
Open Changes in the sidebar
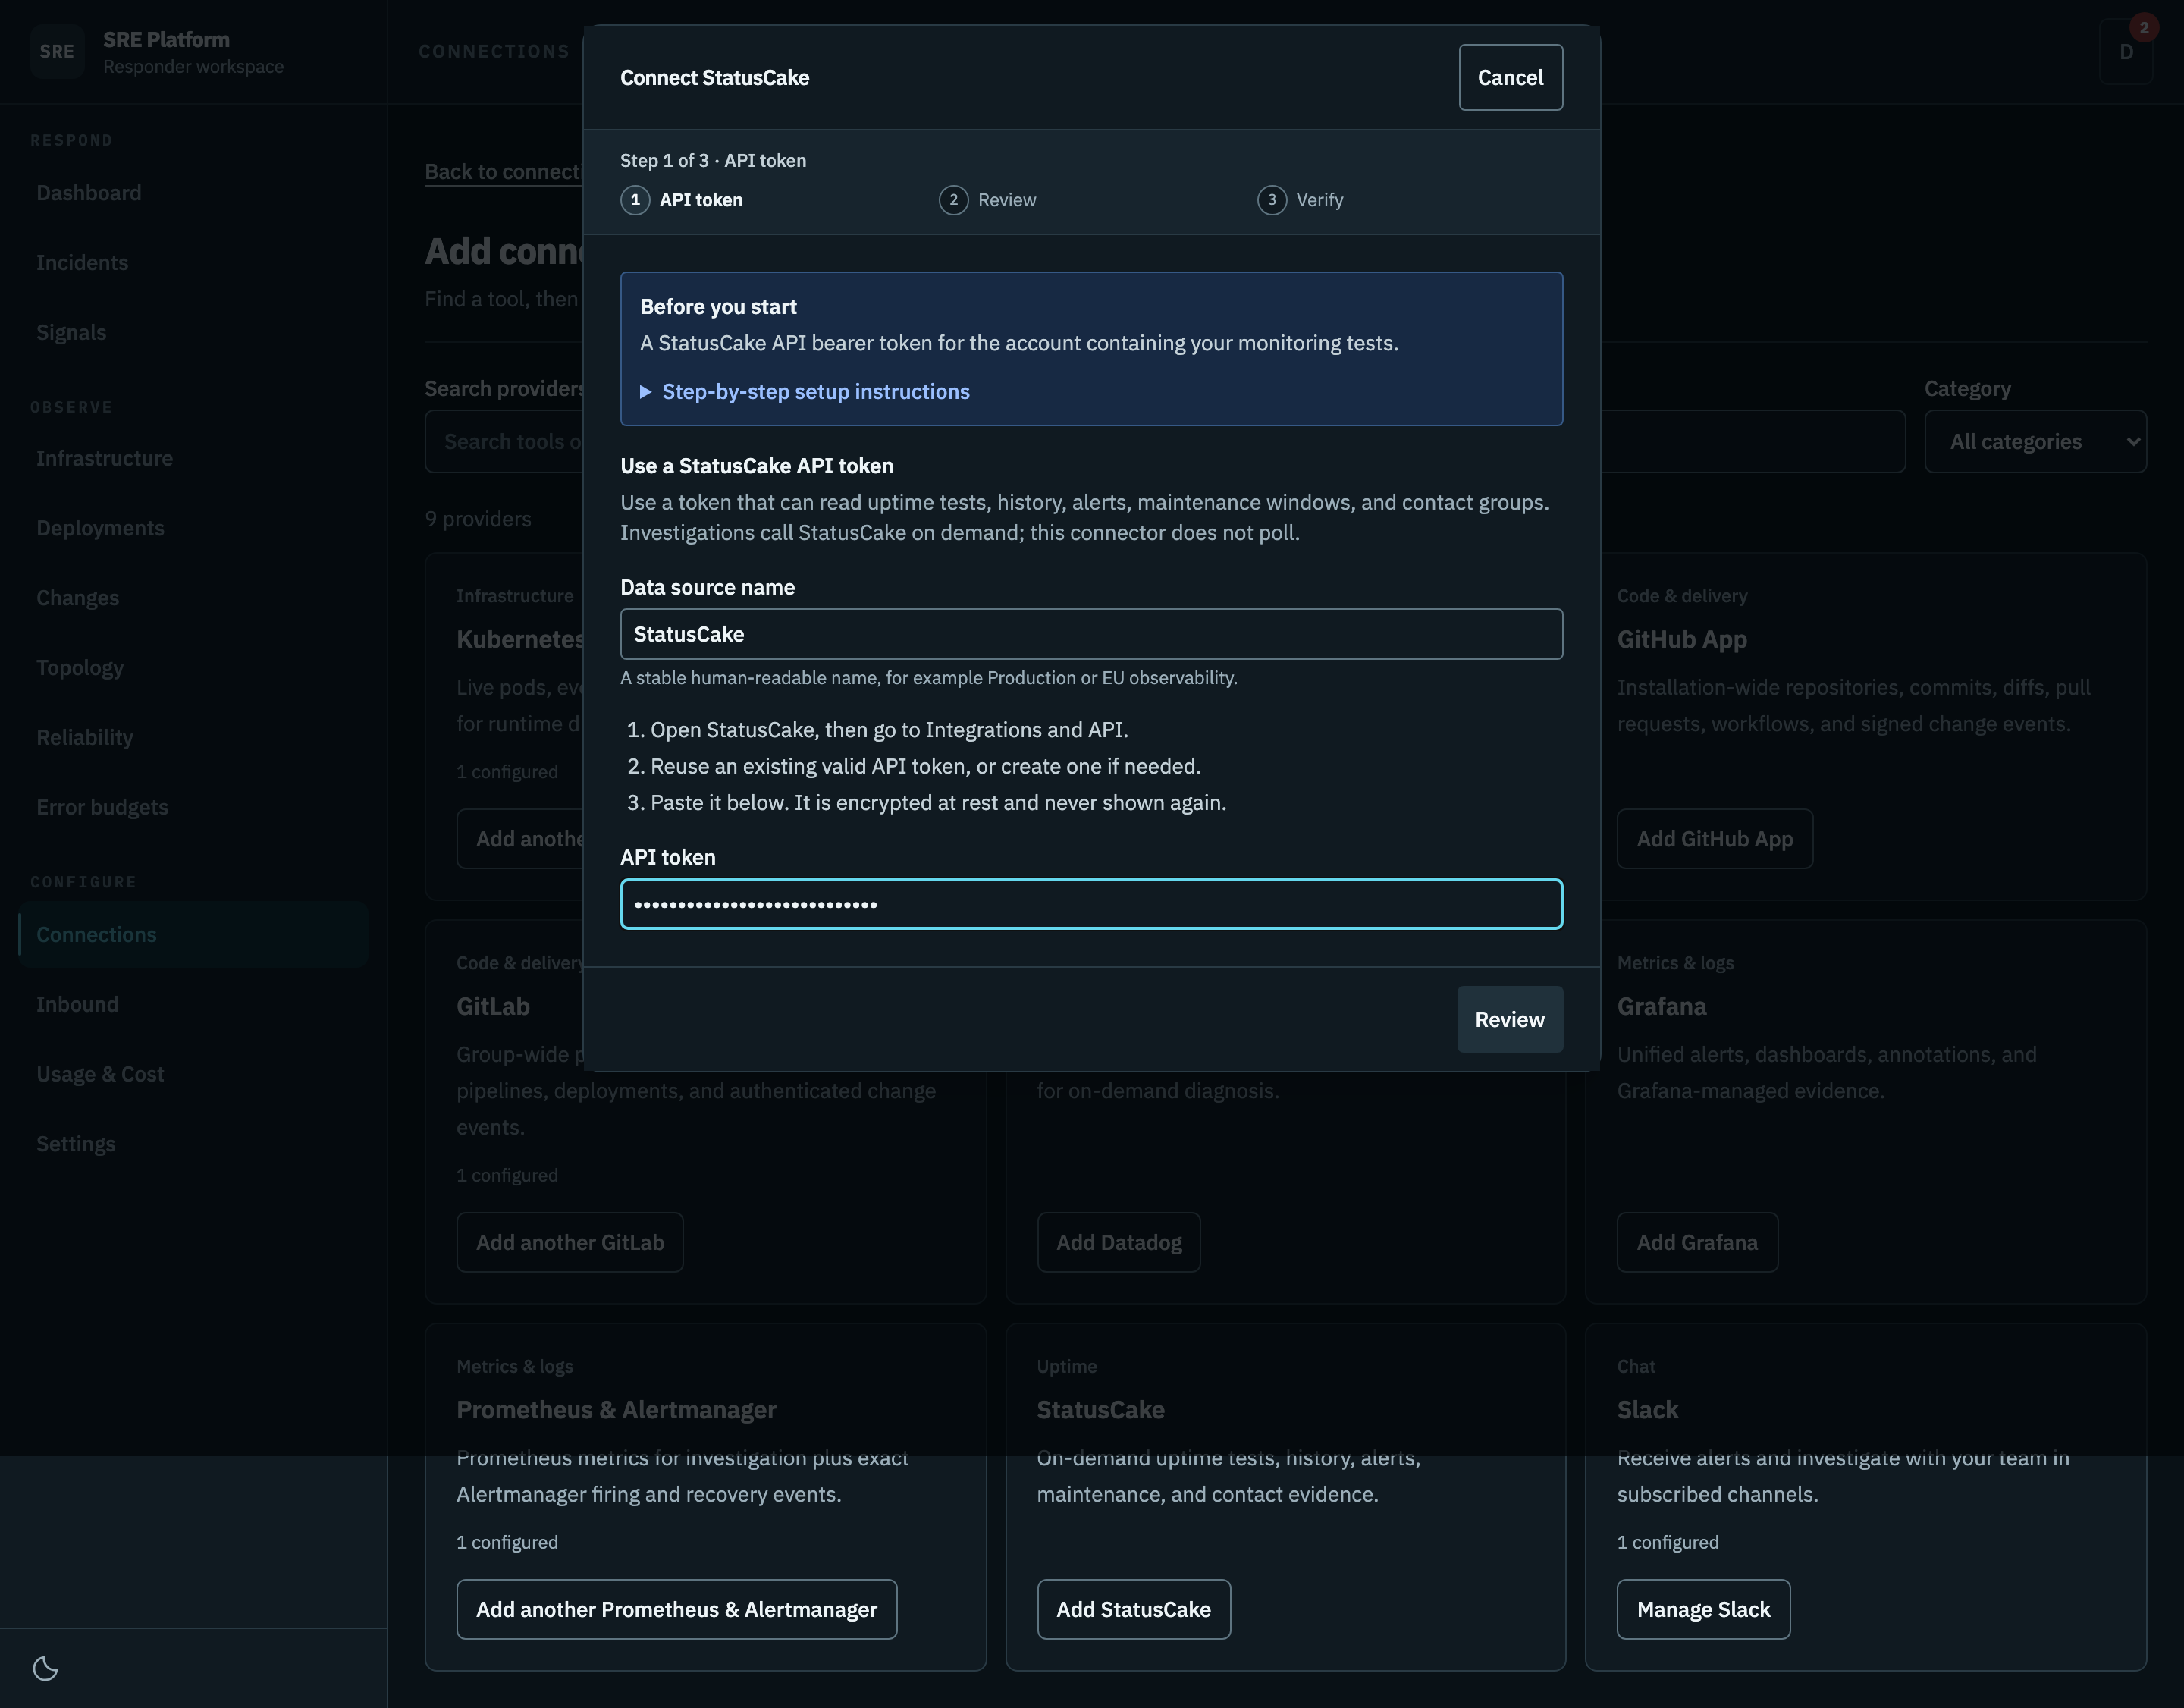[77, 598]
